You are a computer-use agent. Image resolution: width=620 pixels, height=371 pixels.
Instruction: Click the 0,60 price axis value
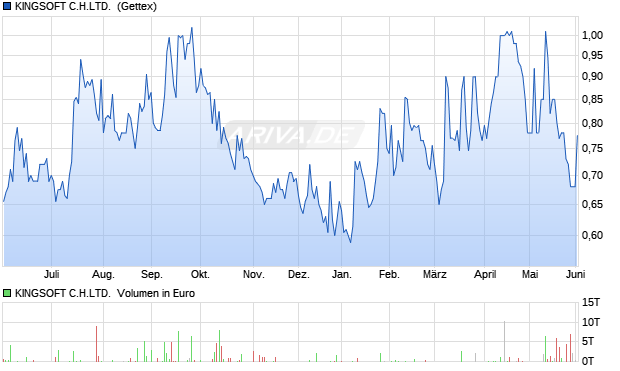click(592, 235)
